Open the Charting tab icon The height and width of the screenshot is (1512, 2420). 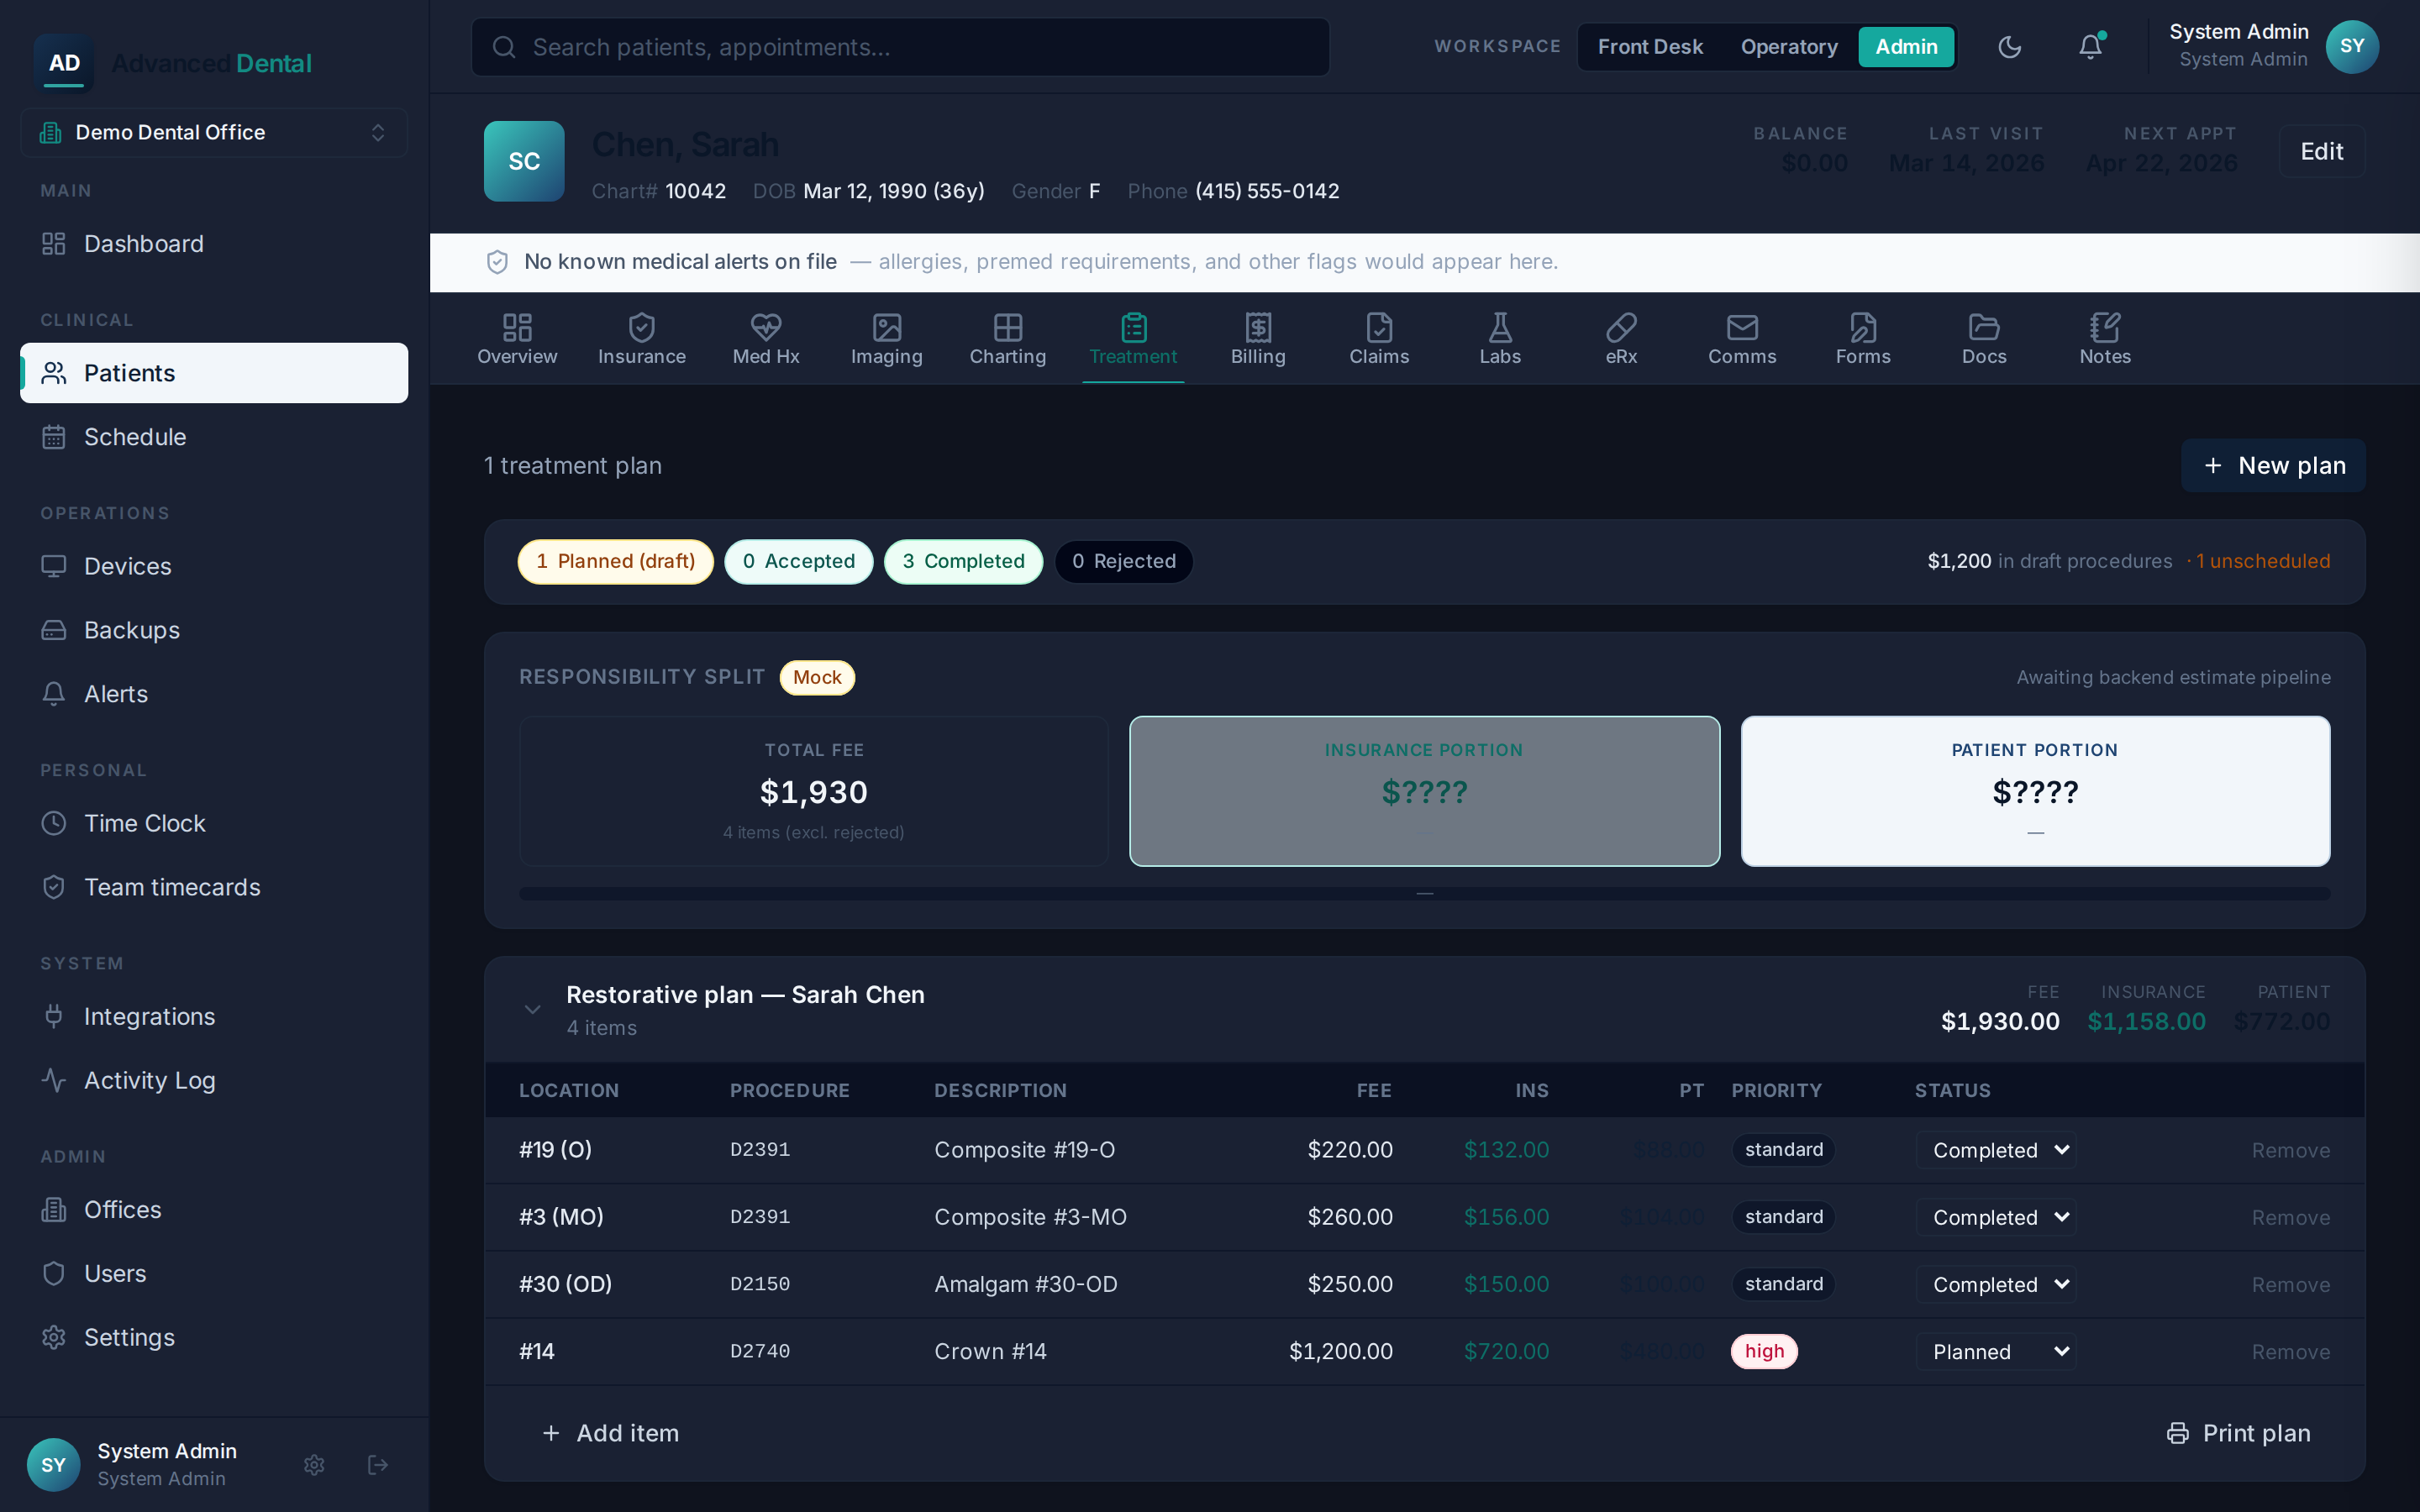pos(1007,327)
